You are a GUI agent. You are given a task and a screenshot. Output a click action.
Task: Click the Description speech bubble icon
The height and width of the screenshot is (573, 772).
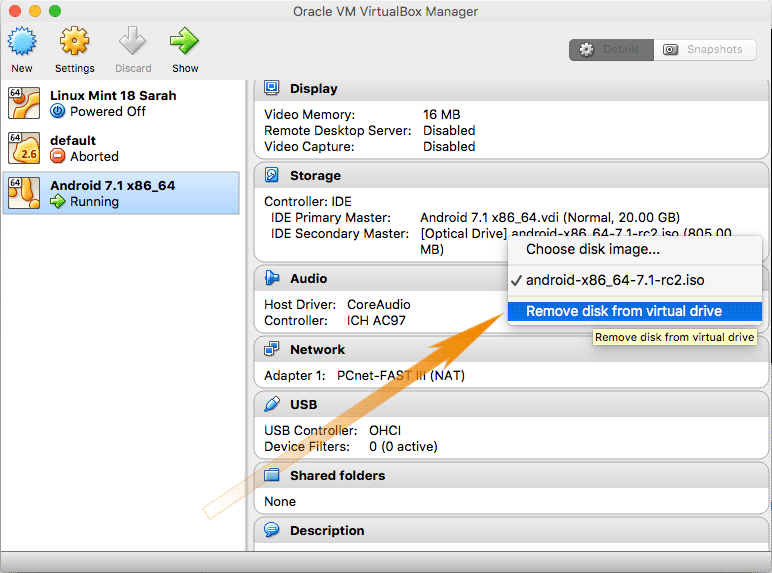272,530
